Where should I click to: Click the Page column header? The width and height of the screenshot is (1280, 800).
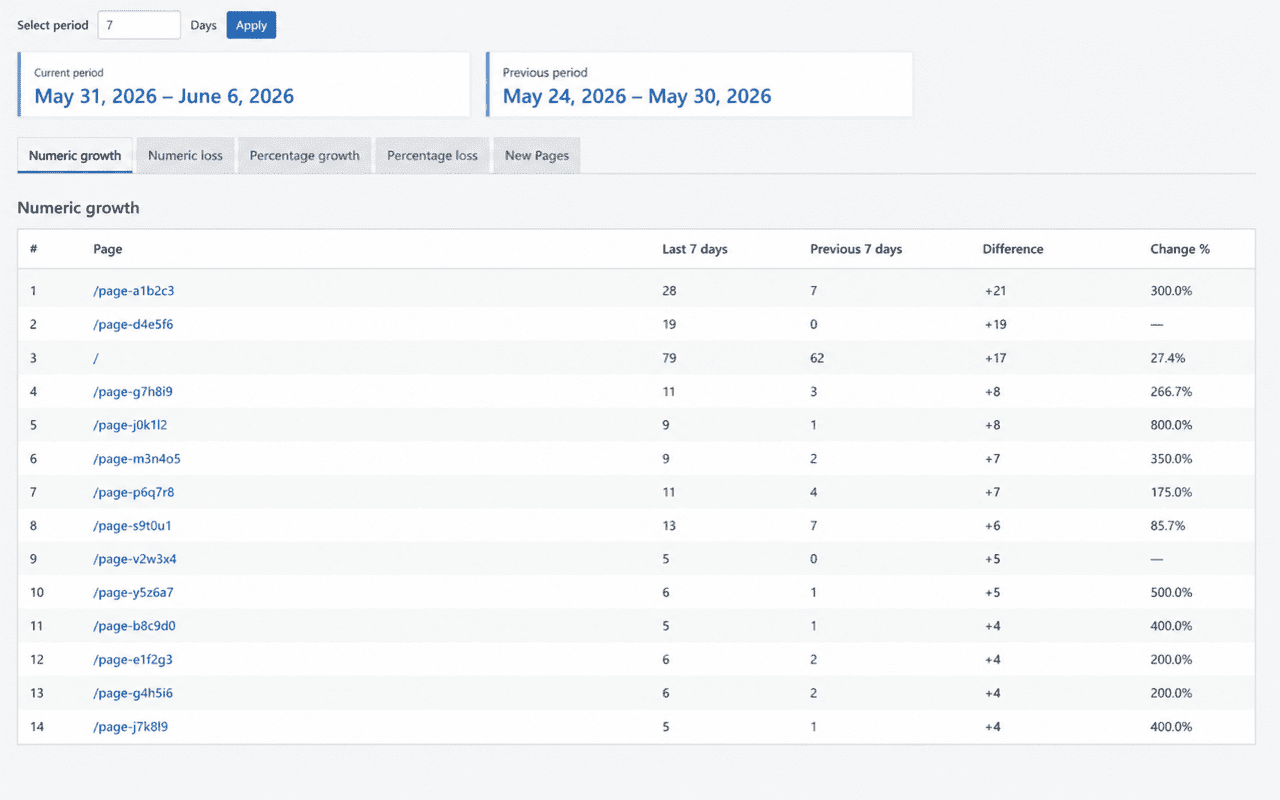(x=108, y=249)
